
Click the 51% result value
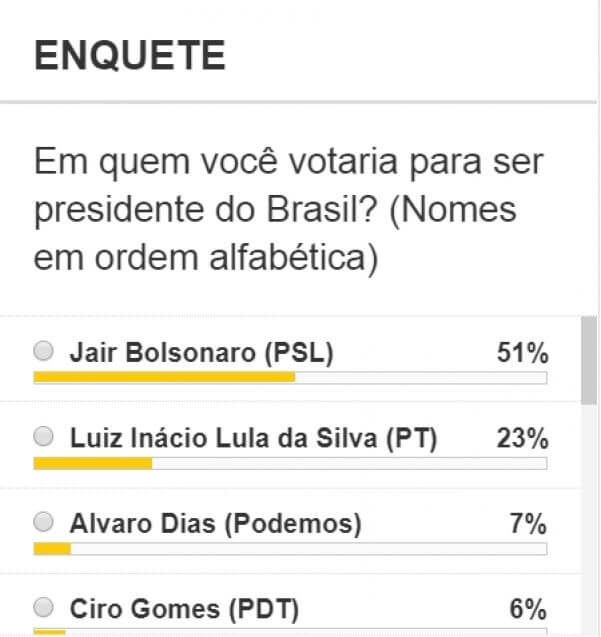point(523,353)
